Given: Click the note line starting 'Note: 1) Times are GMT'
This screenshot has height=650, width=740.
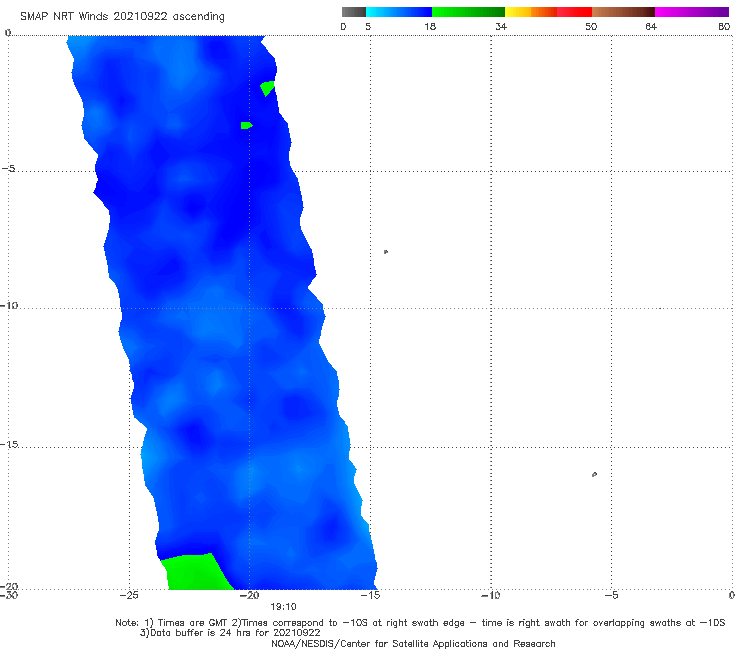Looking at the screenshot, I should click(420, 623).
